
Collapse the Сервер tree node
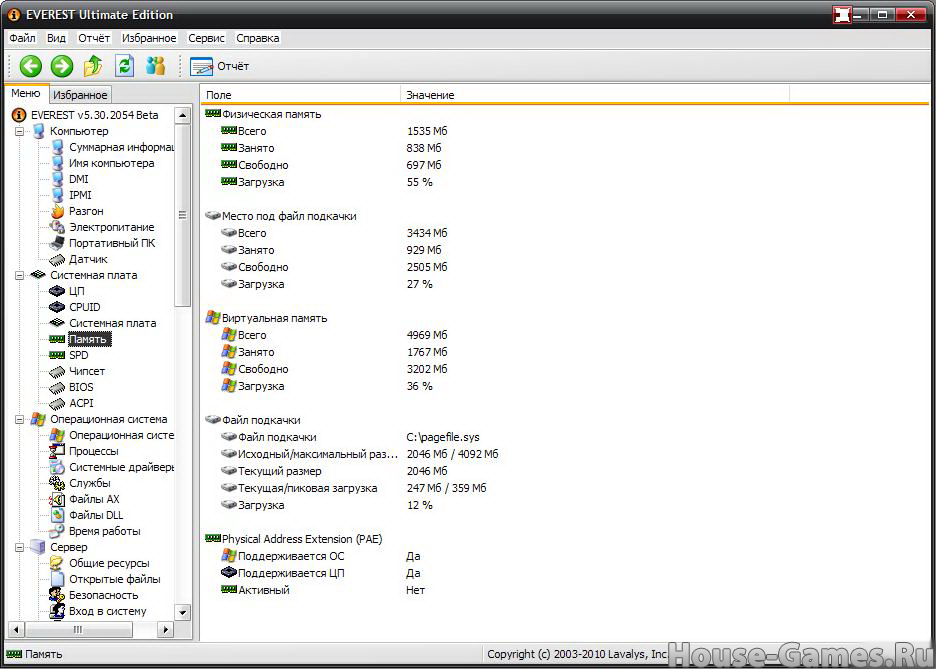(x=20, y=547)
